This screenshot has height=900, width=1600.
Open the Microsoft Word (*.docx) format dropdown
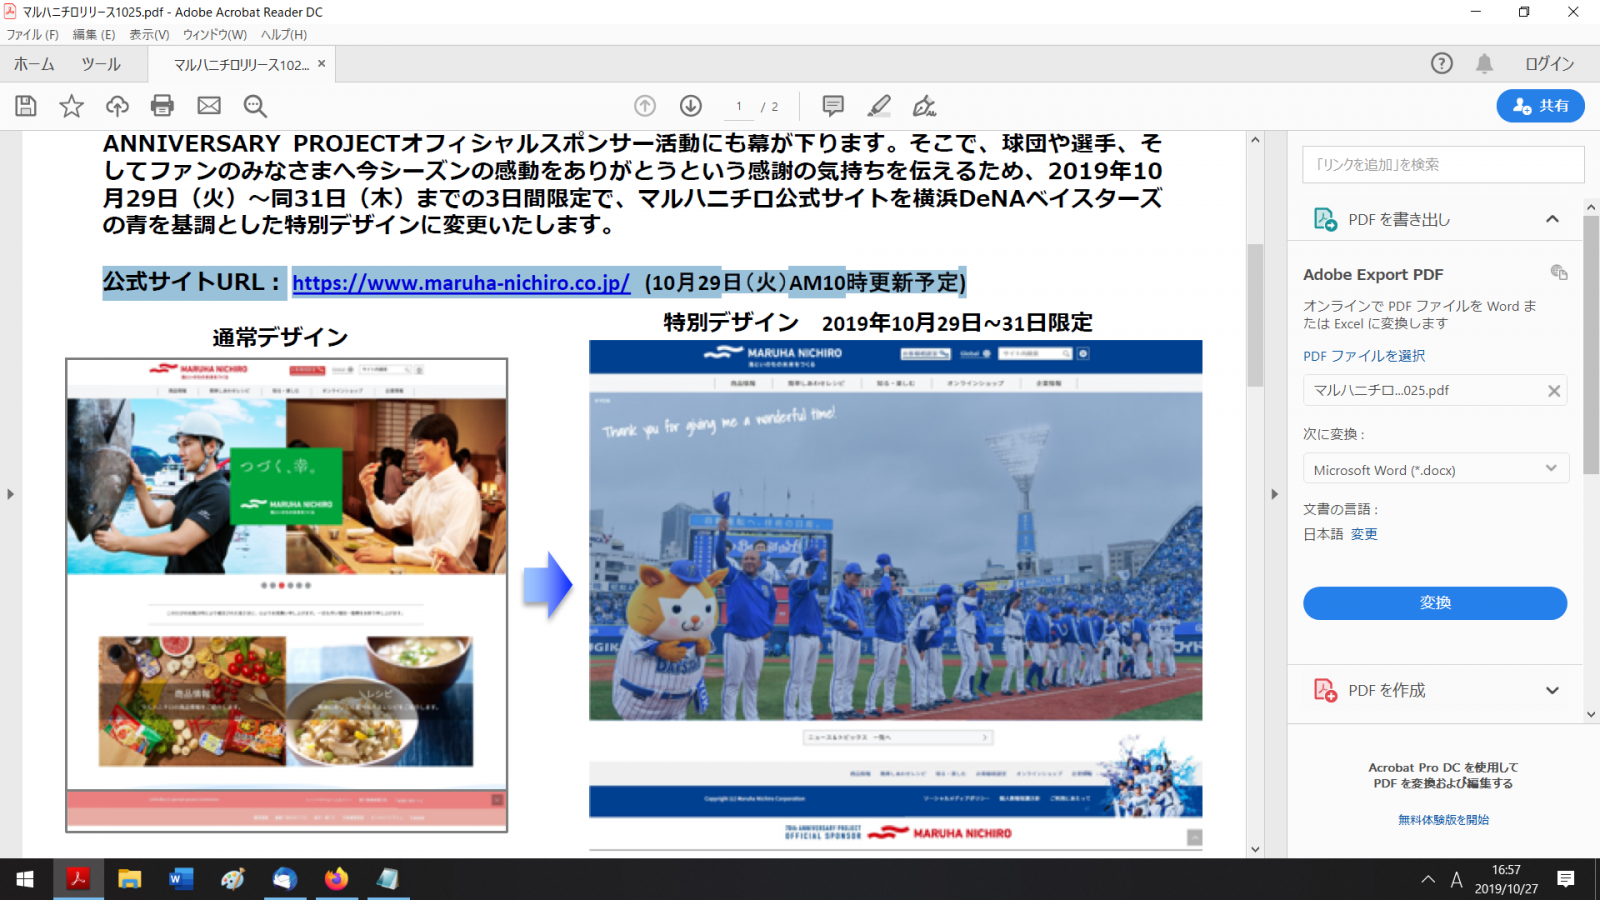pyautogui.click(x=1435, y=469)
